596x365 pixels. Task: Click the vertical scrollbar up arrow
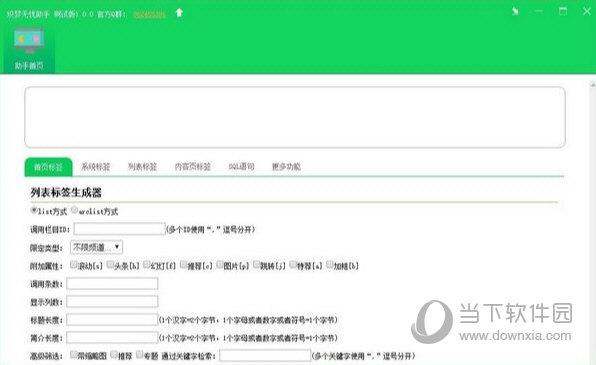[593, 85]
